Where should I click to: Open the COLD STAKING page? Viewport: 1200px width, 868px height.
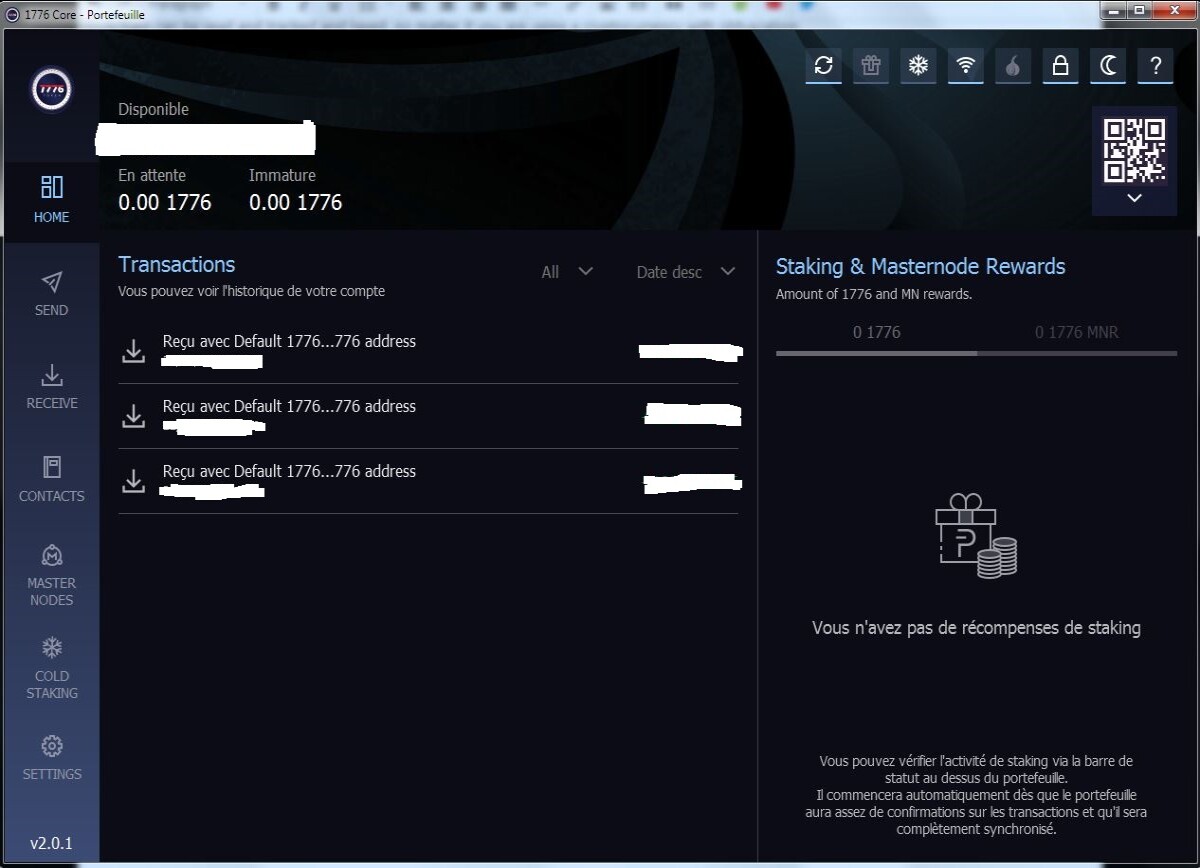pos(51,668)
